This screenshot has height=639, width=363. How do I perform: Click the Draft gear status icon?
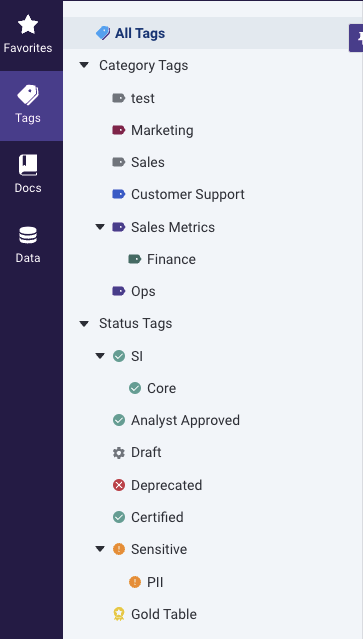point(119,453)
